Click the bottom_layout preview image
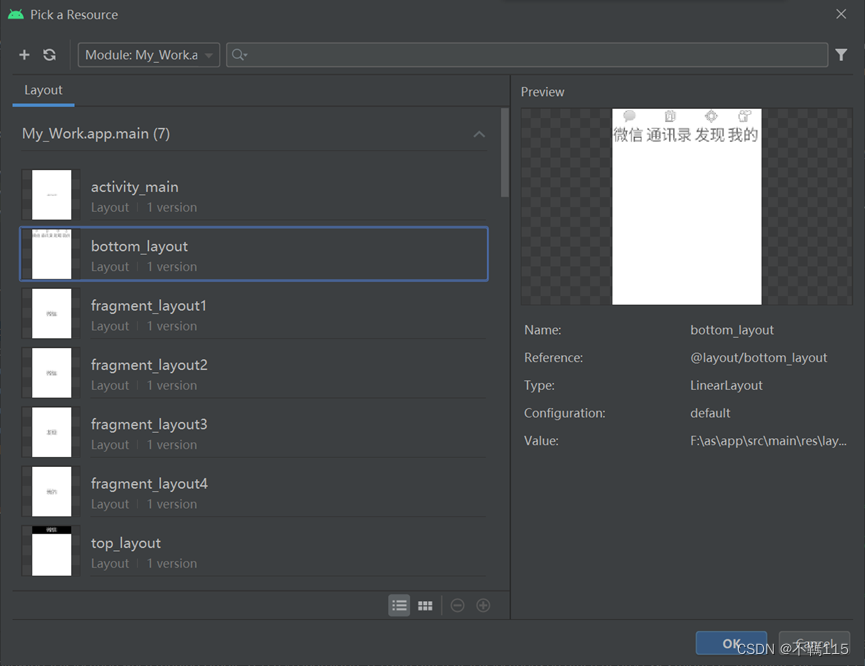This screenshot has width=865, height=666. (x=686, y=206)
